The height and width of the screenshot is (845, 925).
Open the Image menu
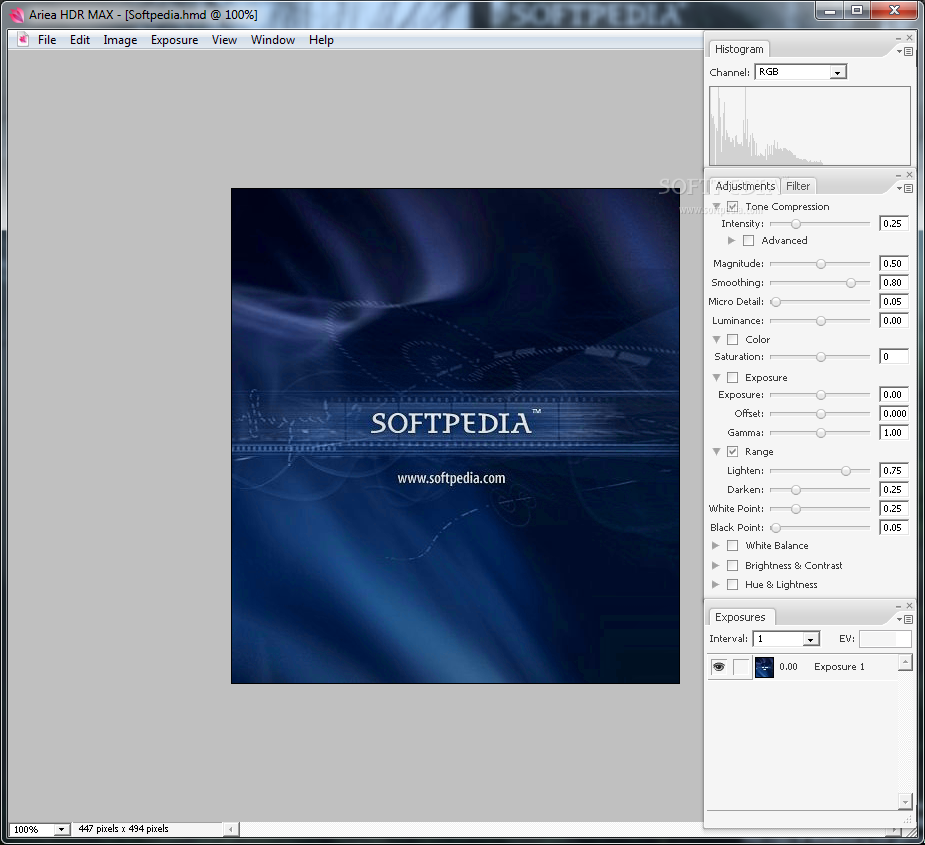pyautogui.click(x=120, y=40)
